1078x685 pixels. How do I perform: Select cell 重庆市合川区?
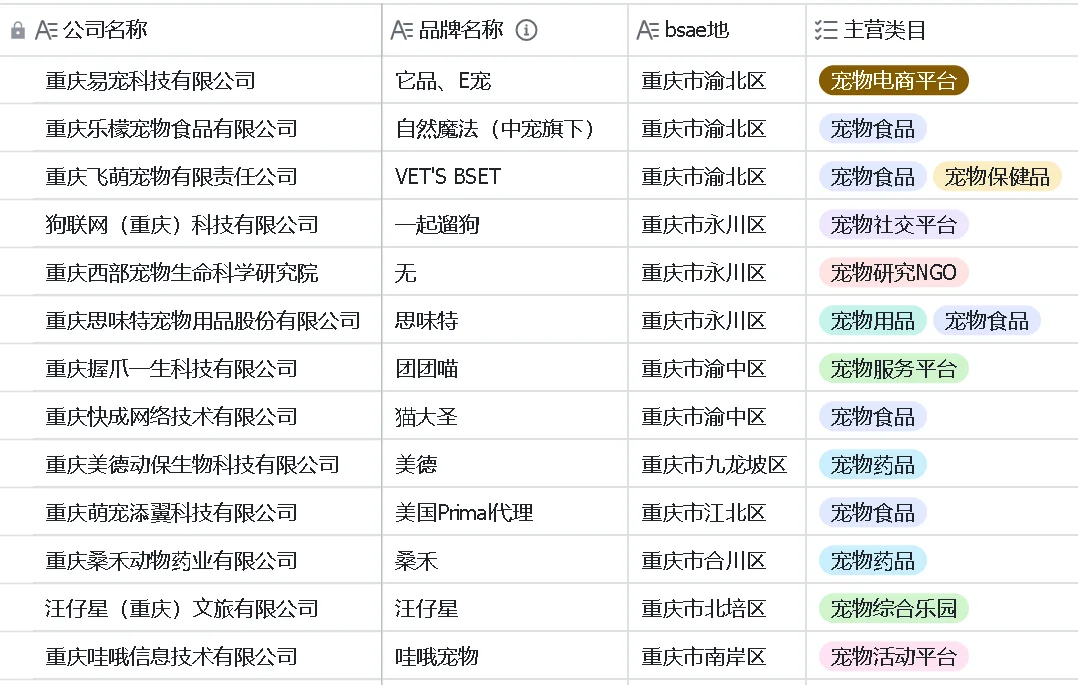coord(716,561)
